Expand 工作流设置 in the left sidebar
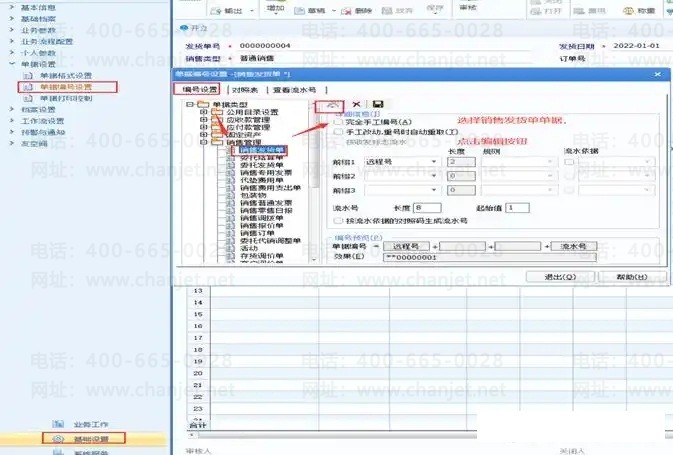673x455 pixels. pos(12,121)
